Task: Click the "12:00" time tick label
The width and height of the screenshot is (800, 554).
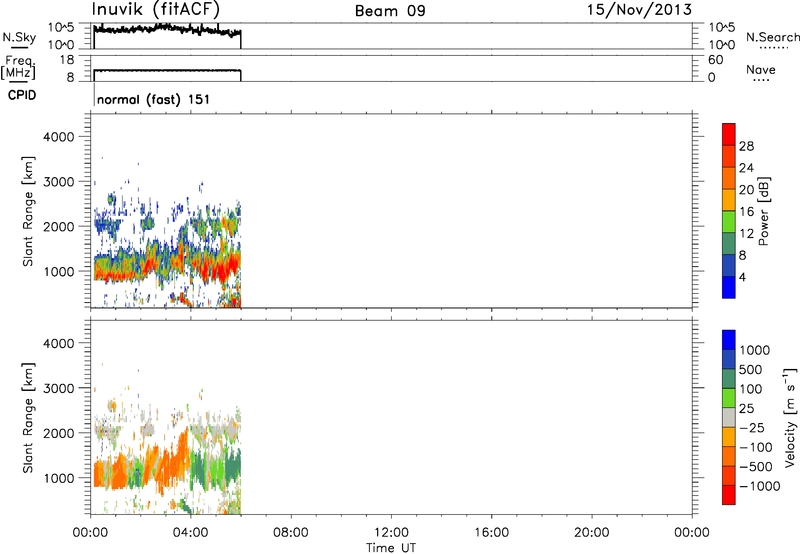Action: (391, 533)
